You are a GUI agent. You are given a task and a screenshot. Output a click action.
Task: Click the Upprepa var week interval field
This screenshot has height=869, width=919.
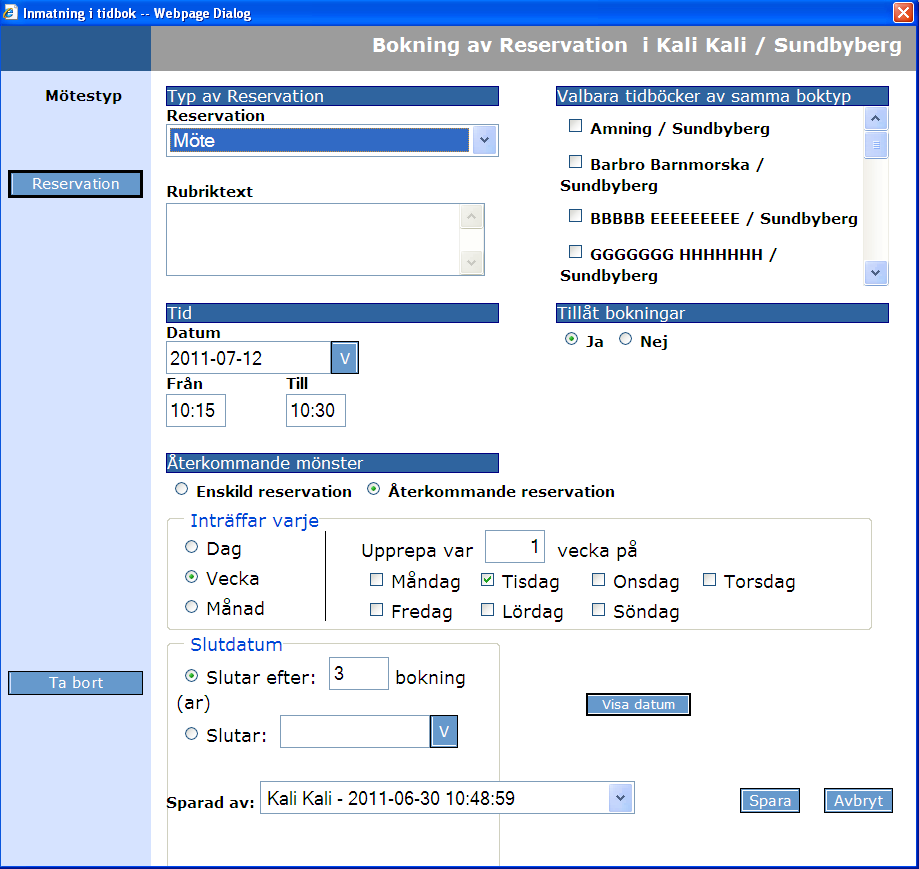tap(515, 547)
